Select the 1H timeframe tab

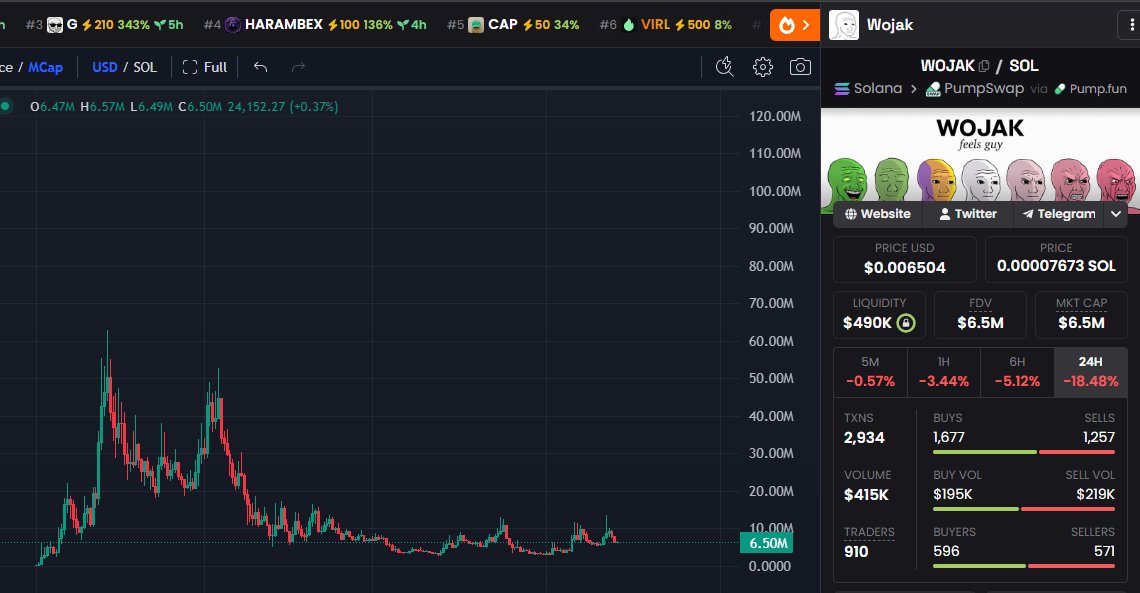click(x=944, y=372)
